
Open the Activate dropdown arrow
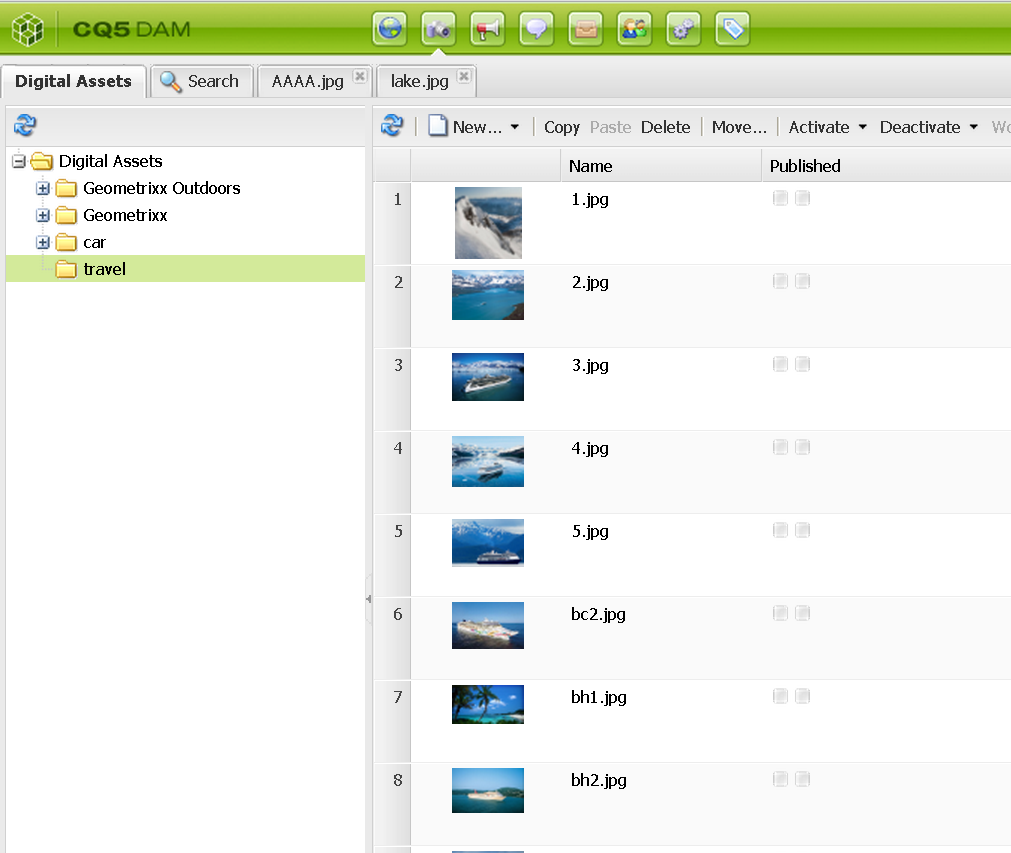click(x=863, y=127)
